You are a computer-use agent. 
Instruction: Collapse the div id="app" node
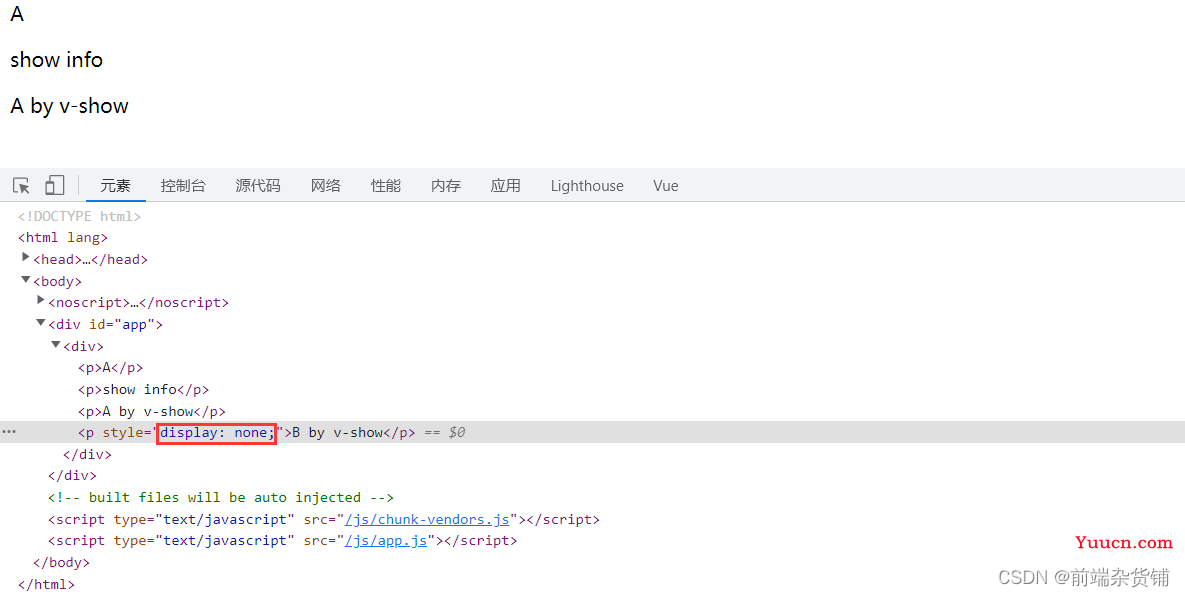click(41, 323)
